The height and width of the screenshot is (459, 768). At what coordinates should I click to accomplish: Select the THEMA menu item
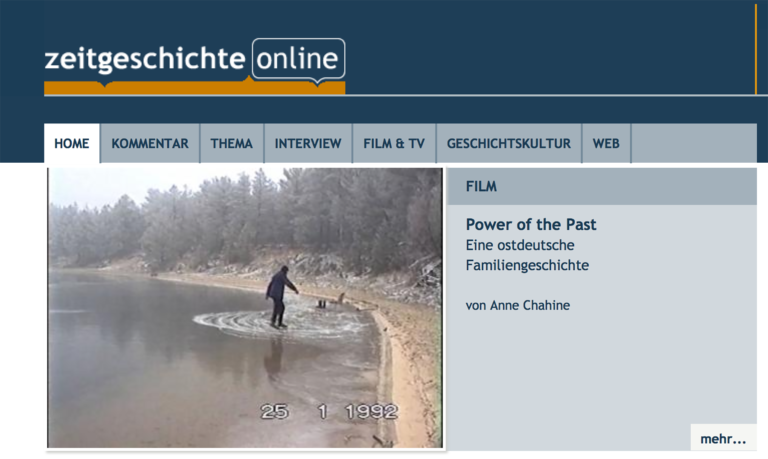[232, 144]
